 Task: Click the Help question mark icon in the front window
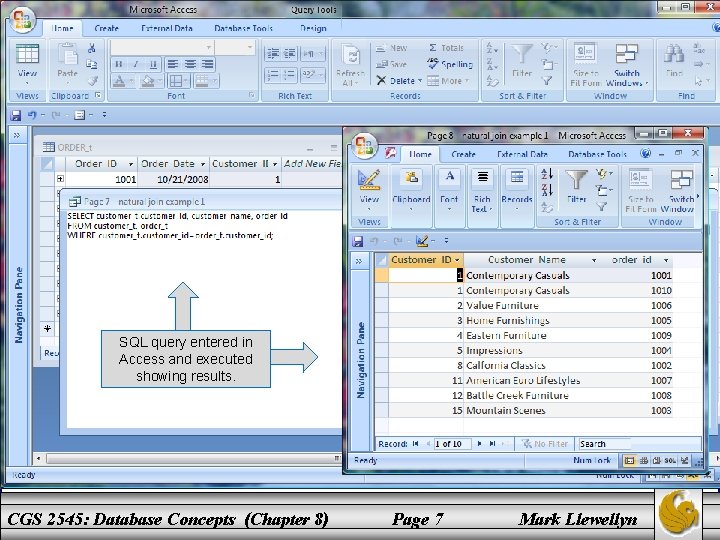[x=646, y=153]
